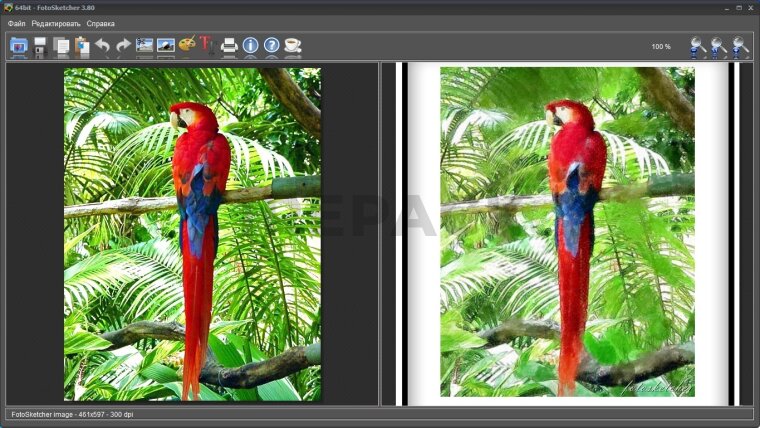Viewport: 760px width, 428px height.
Task: Click the first magnifier zoom icon
Action: [698, 46]
